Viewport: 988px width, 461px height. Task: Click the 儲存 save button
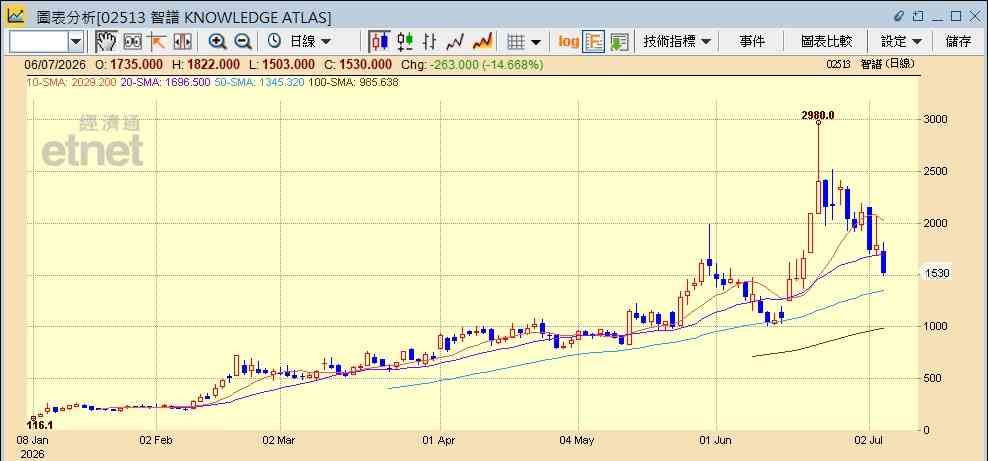click(x=958, y=42)
